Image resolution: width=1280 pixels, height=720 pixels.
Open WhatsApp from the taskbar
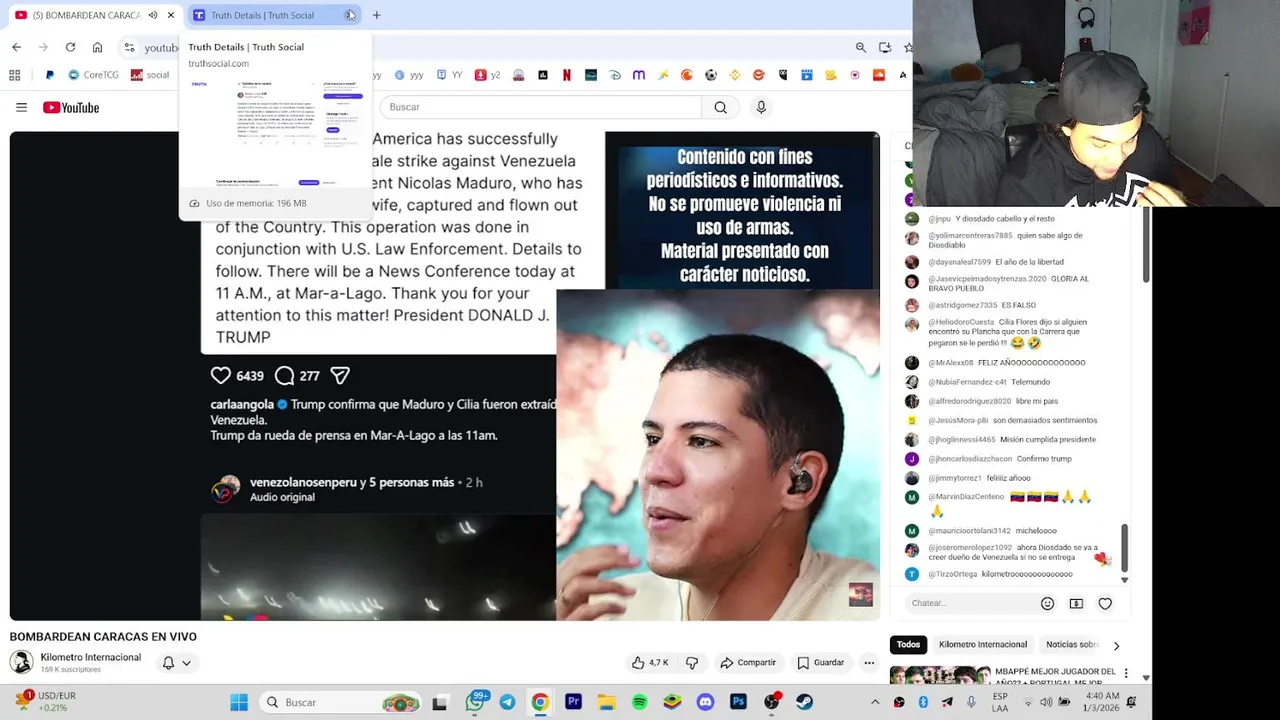click(475, 702)
